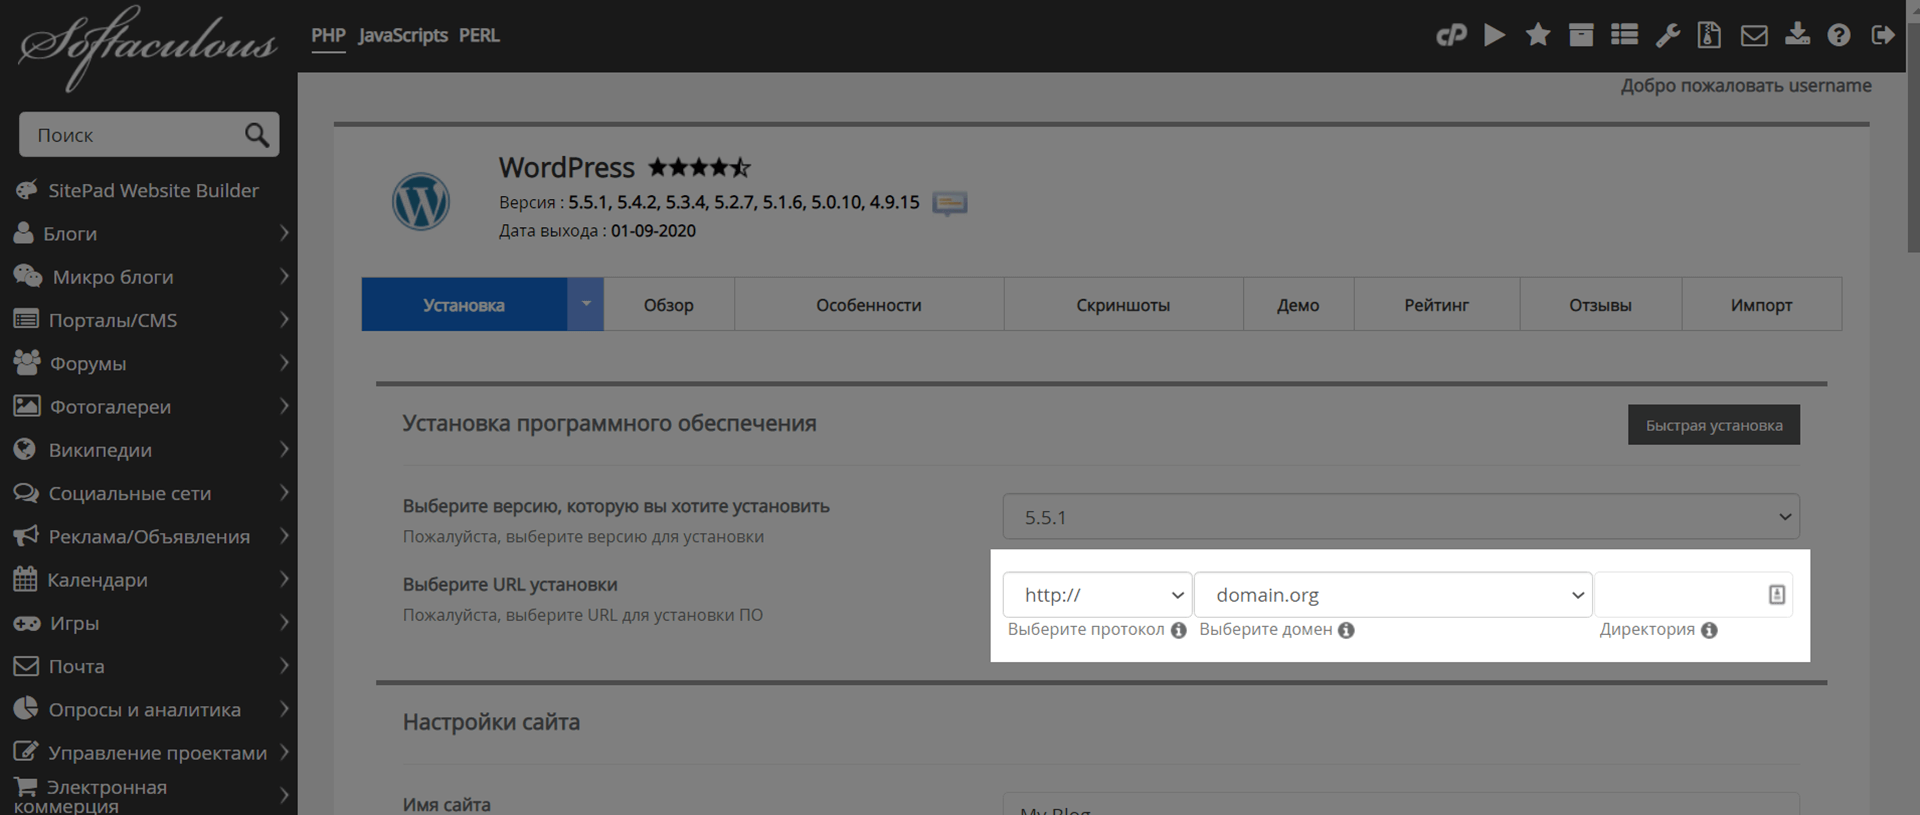Click the WordPress logo image
This screenshot has height=815, width=1920.
(421, 201)
